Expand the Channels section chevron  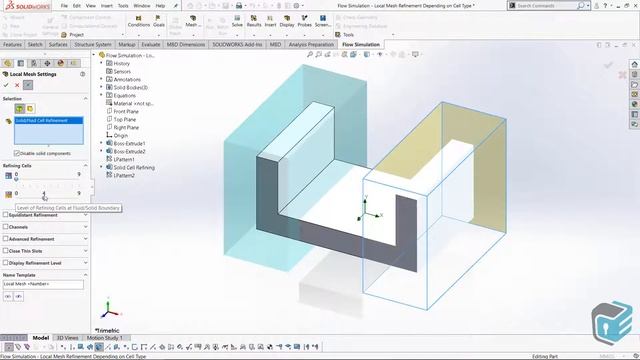[85, 227]
